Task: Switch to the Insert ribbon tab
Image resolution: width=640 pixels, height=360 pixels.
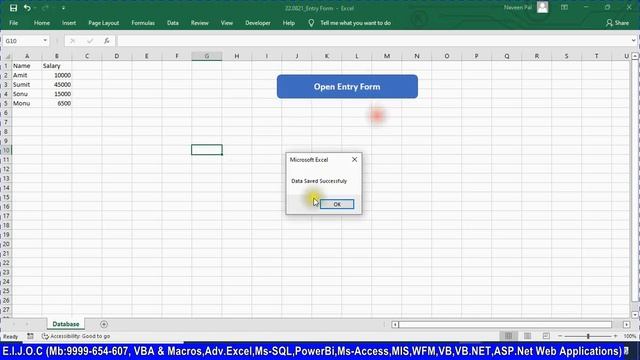Action: pos(69,23)
